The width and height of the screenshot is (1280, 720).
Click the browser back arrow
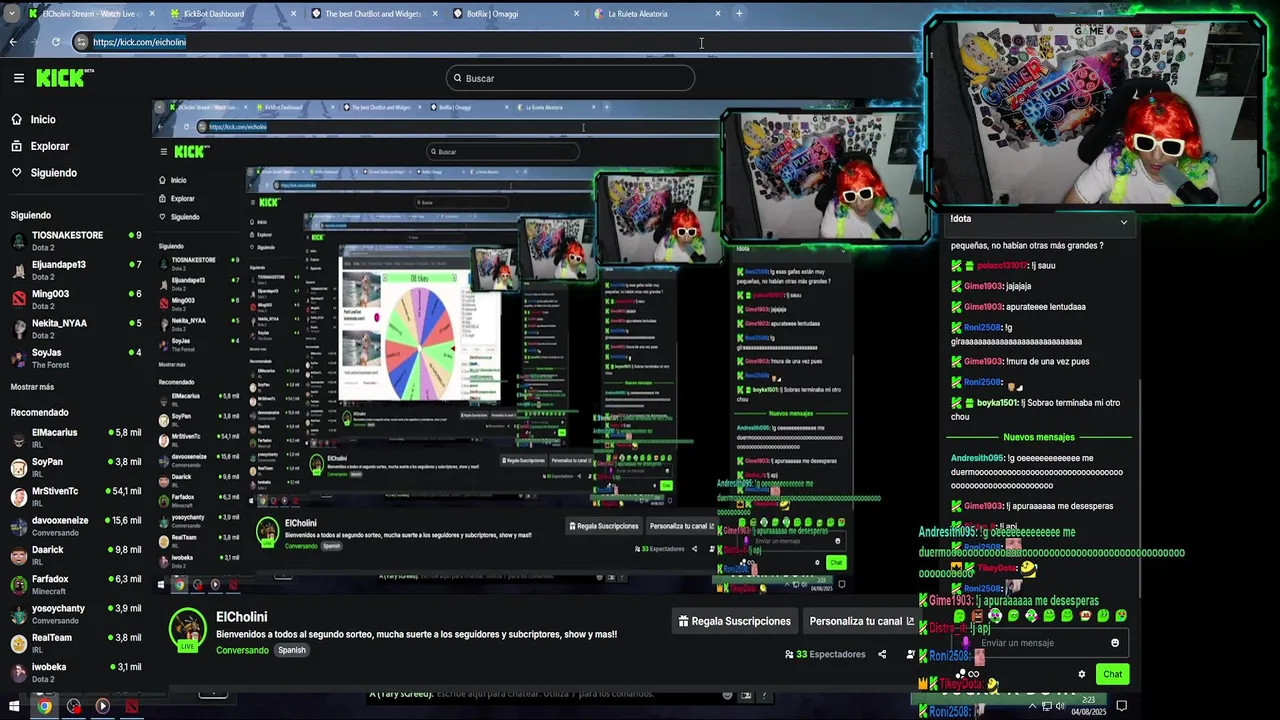(13, 42)
